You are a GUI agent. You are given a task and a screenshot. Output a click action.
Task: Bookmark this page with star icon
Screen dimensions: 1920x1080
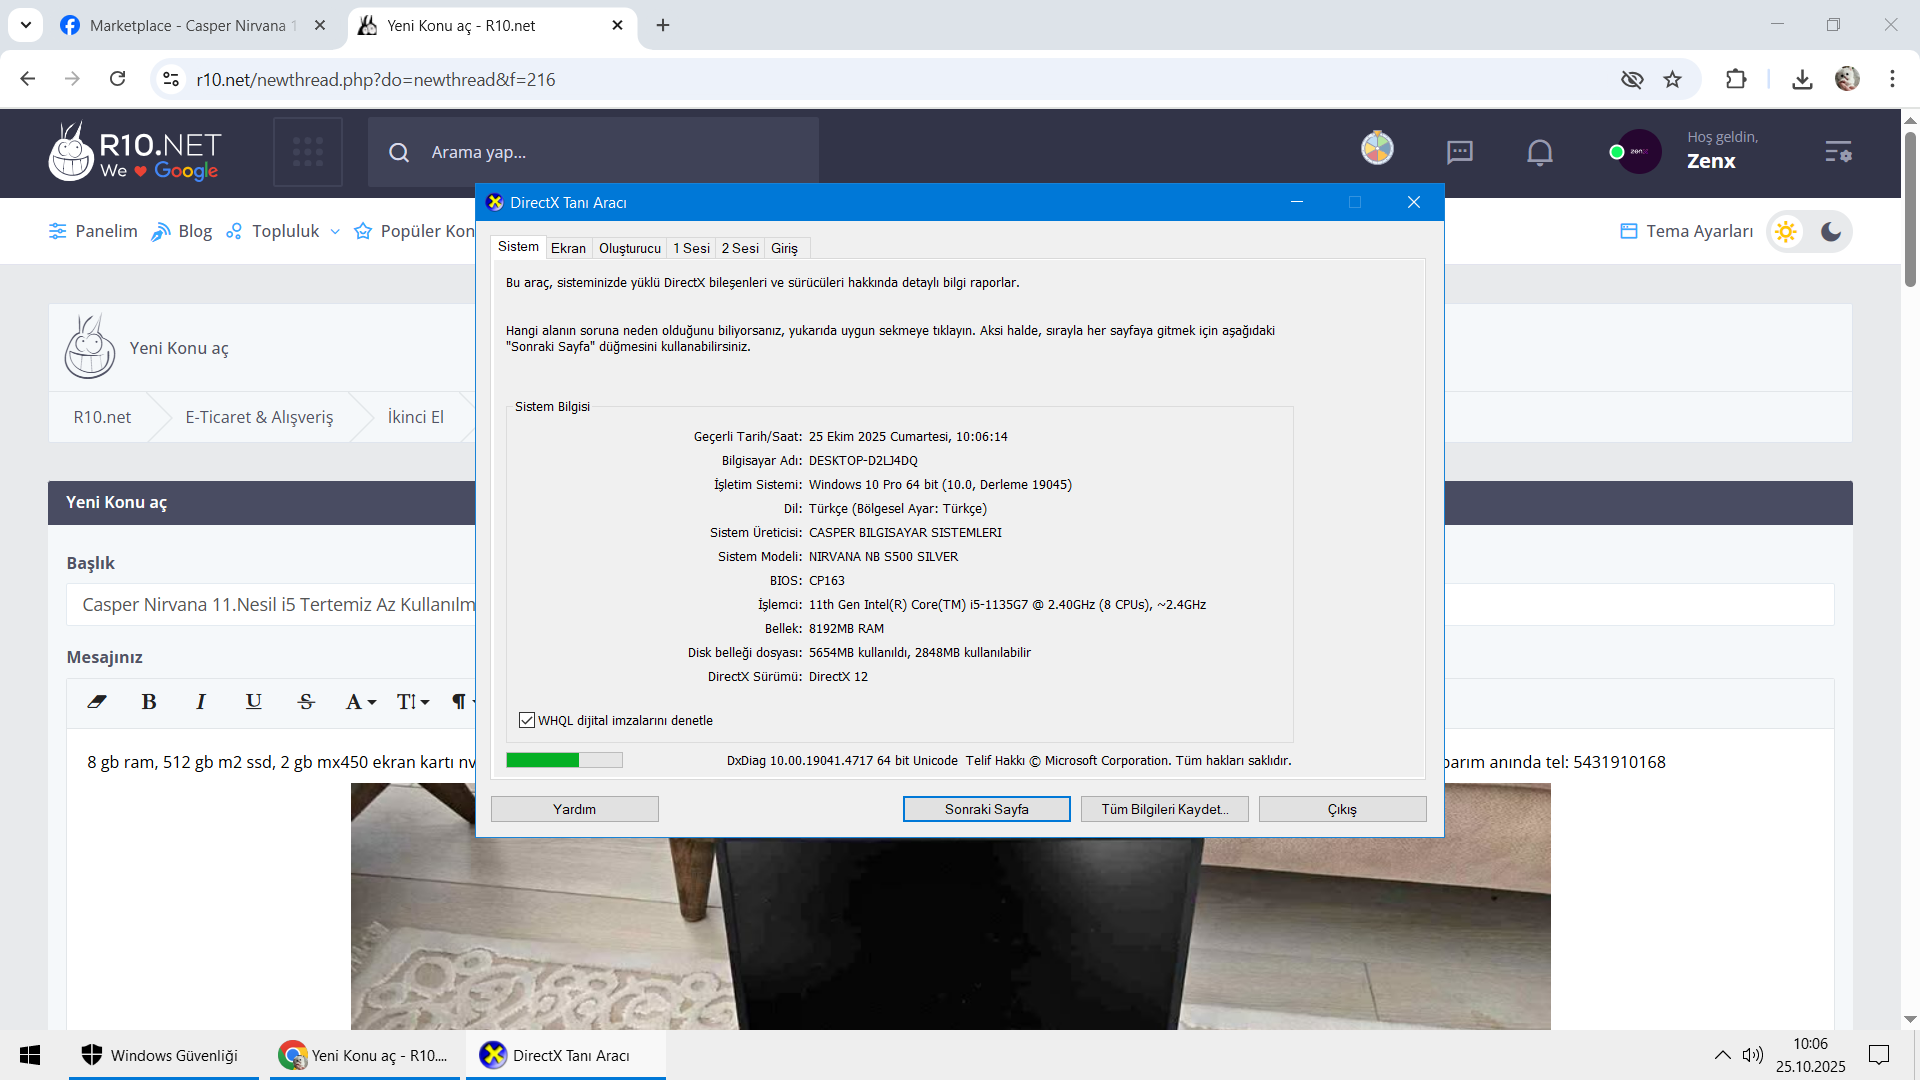pos(1673,79)
